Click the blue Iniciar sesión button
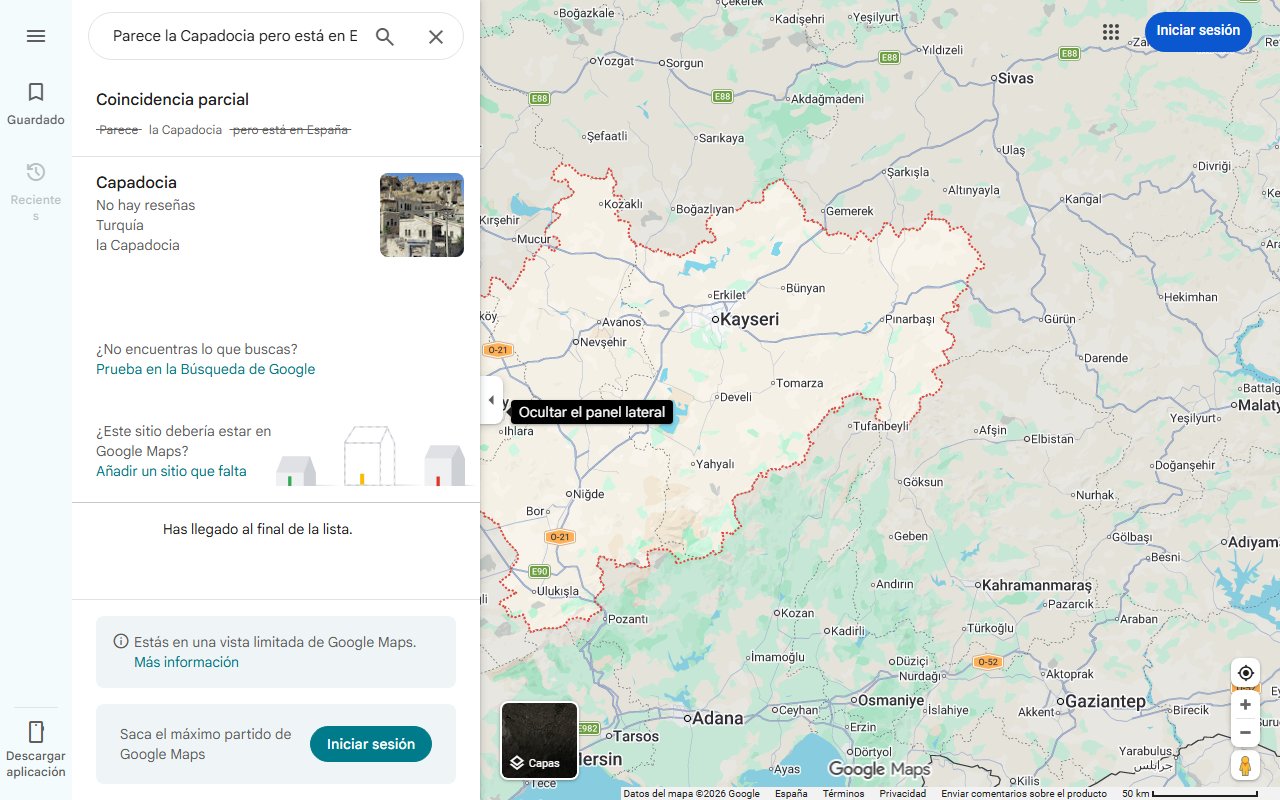The width and height of the screenshot is (1280, 800). click(1198, 31)
